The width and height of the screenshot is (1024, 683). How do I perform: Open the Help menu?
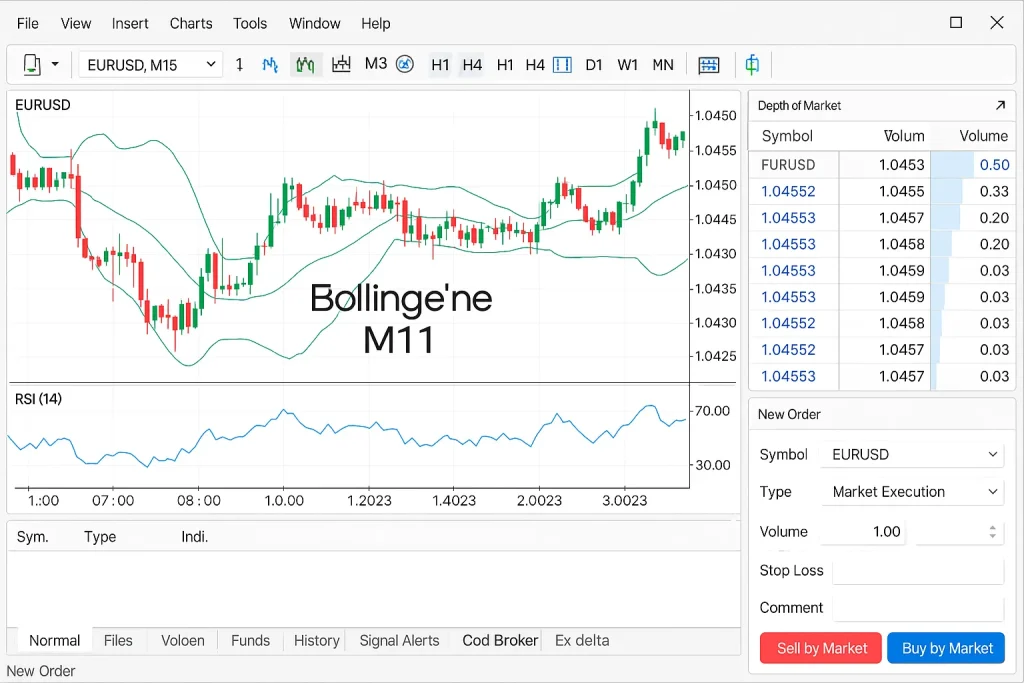pos(376,24)
